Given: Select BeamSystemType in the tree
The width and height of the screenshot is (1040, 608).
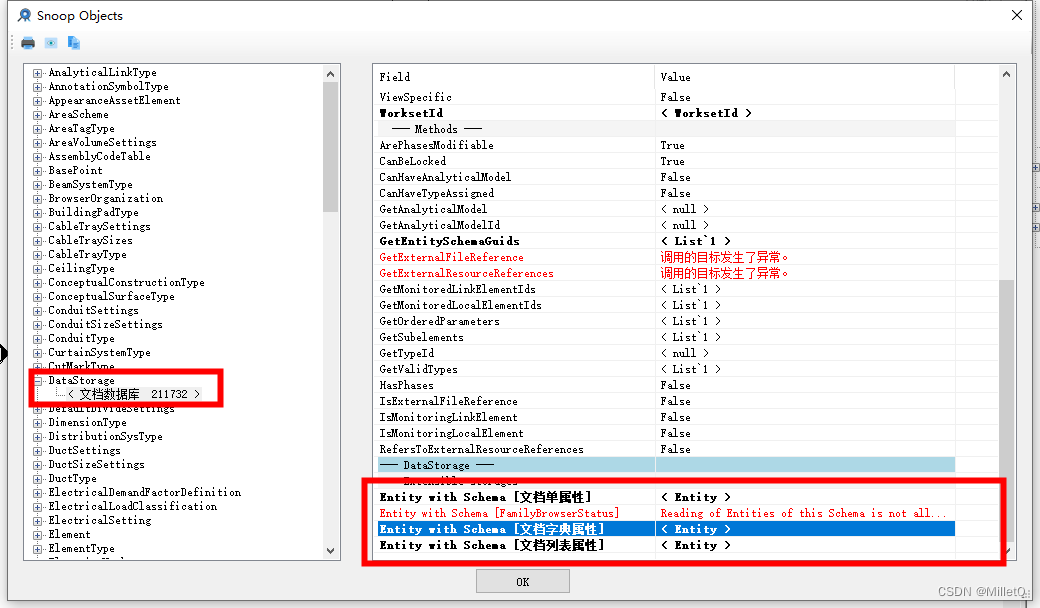Looking at the screenshot, I should click(90, 184).
